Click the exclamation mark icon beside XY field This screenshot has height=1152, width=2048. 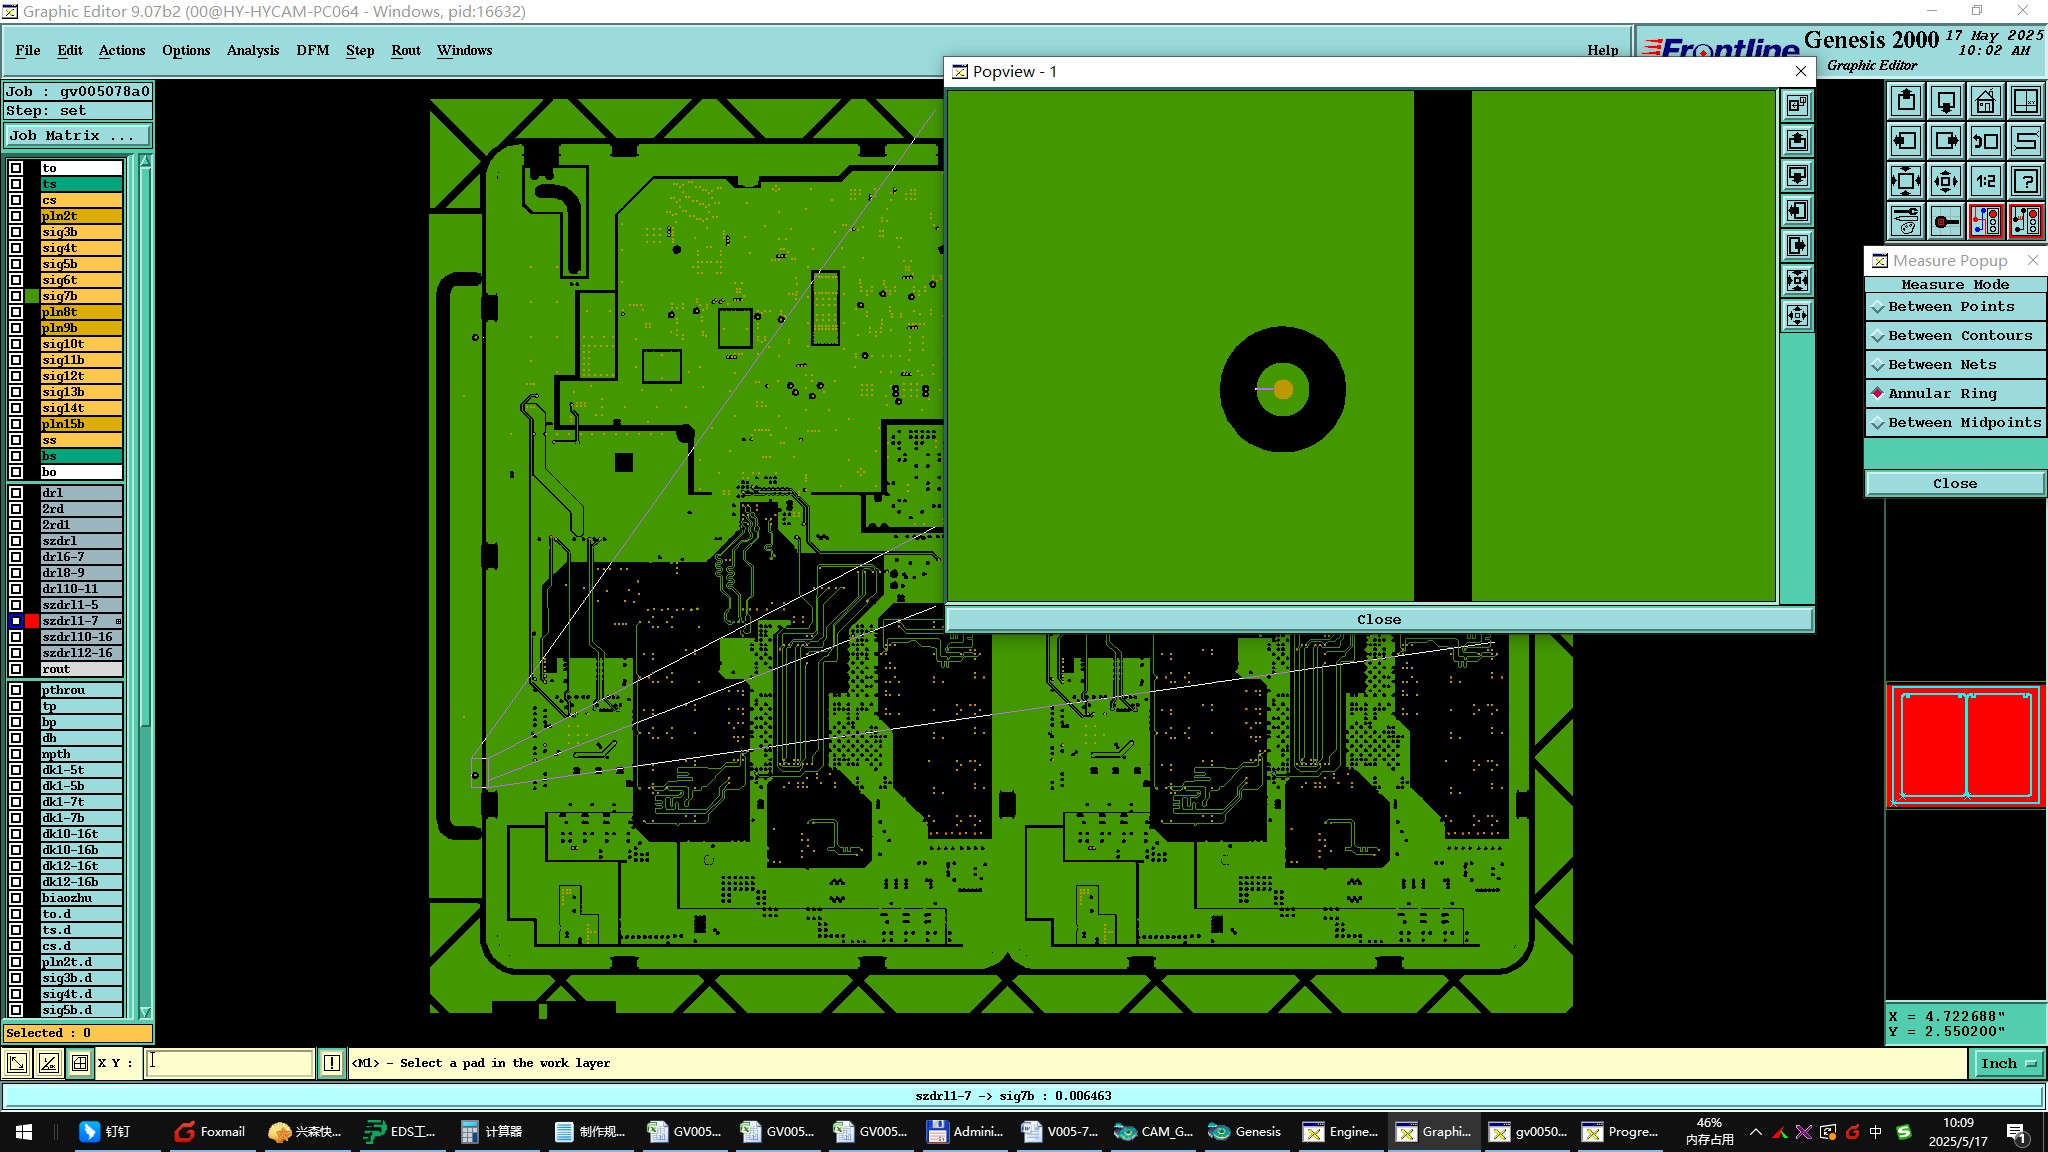(332, 1063)
